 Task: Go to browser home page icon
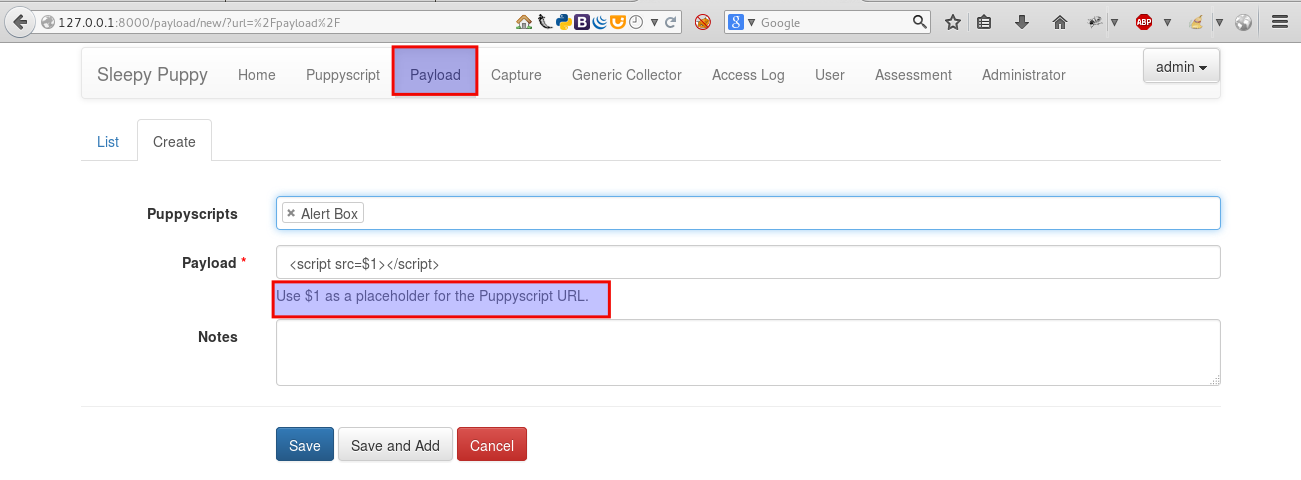coord(1060,21)
